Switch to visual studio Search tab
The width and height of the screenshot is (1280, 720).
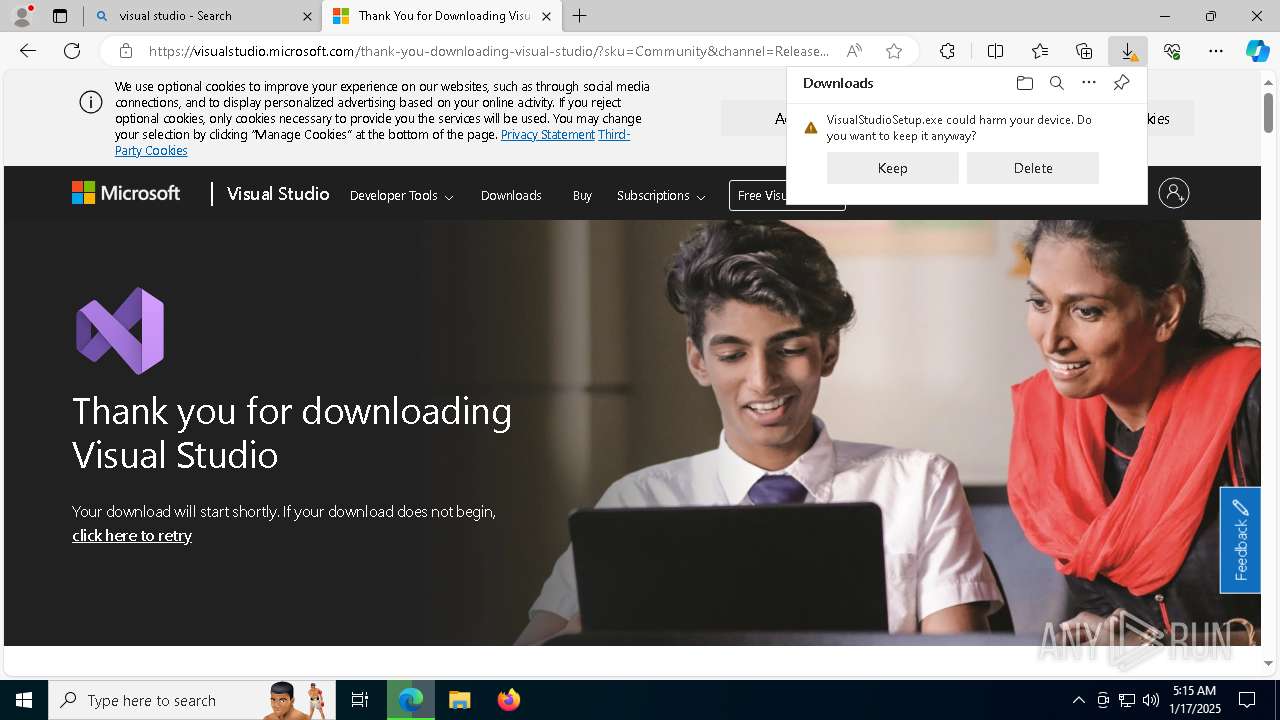coord(203,16)
